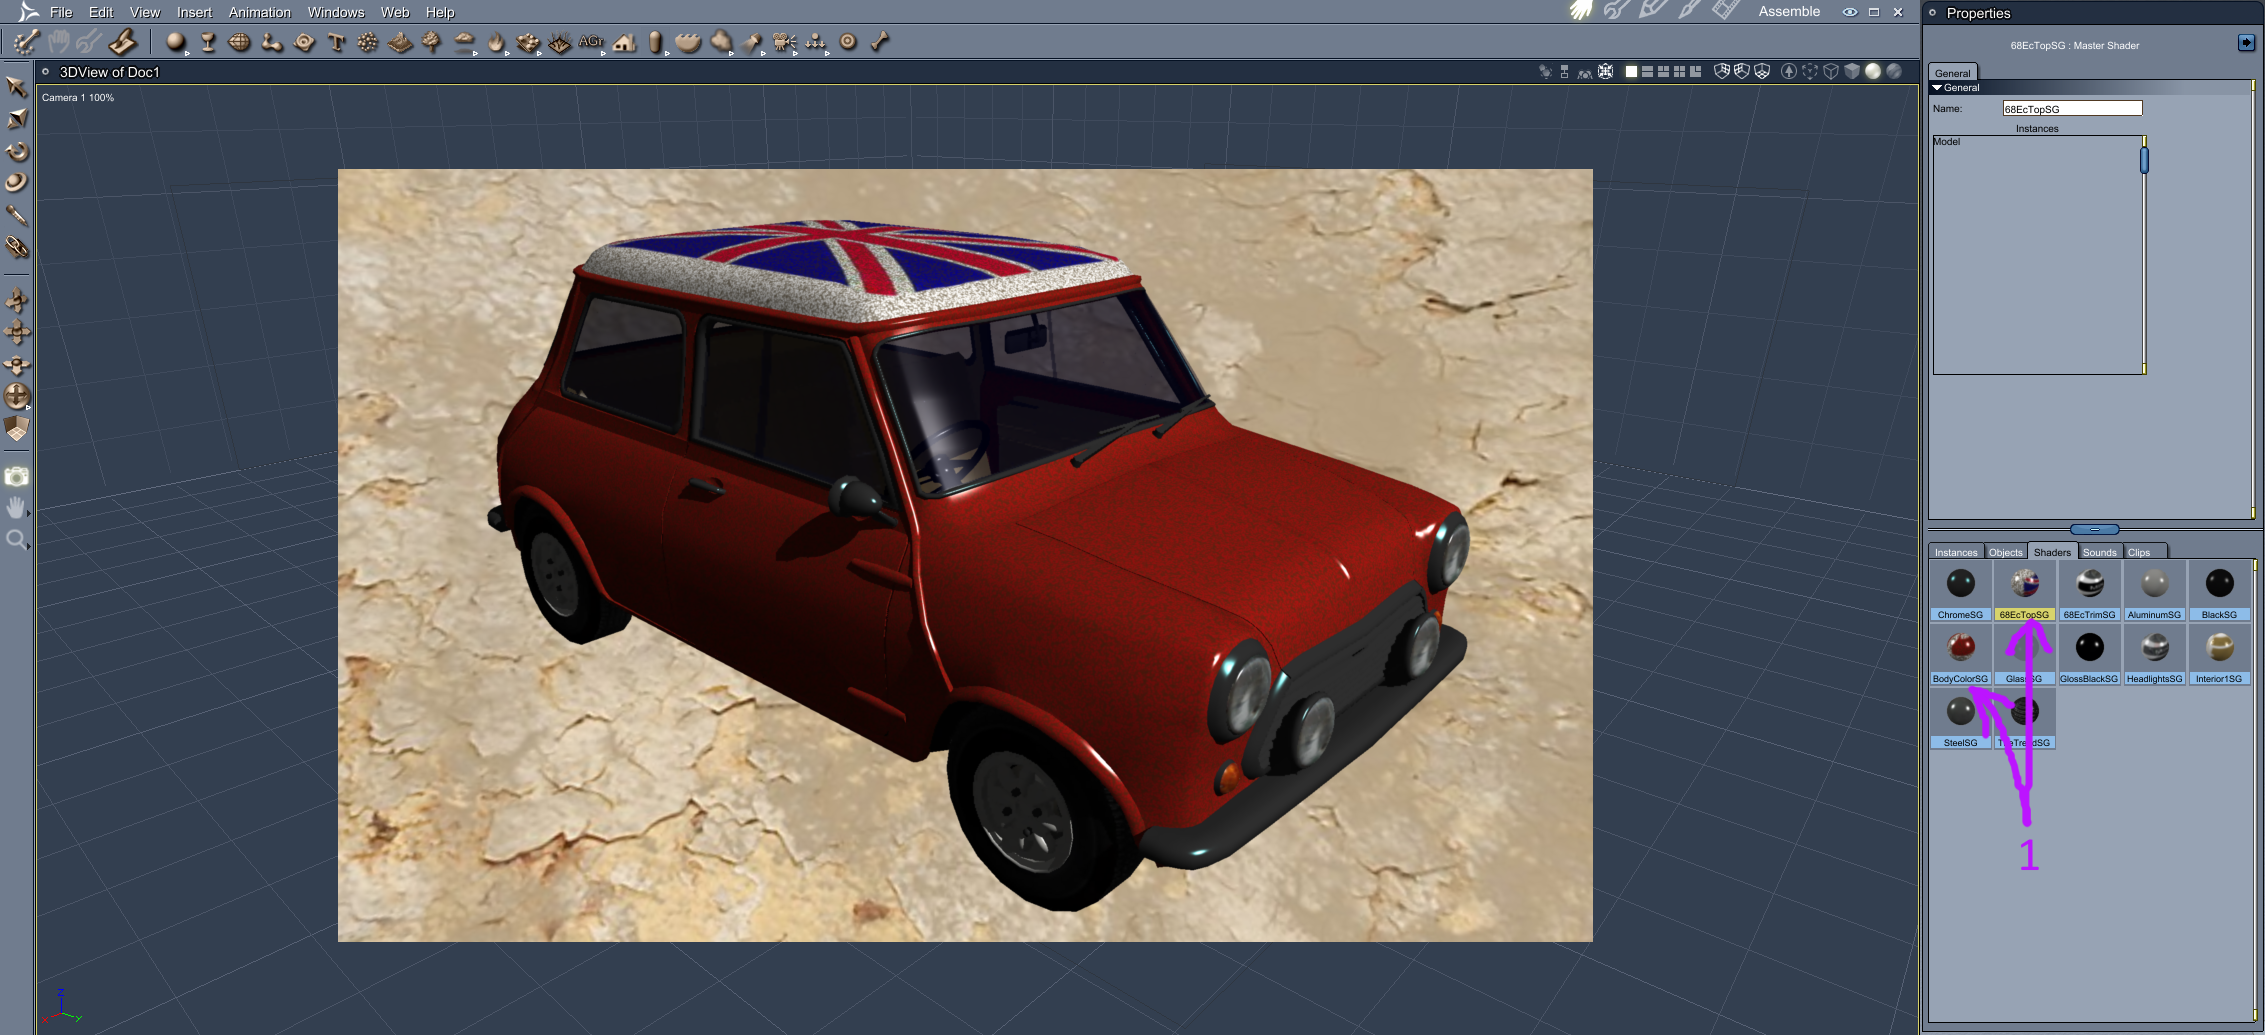Open the Help menu

440,12
